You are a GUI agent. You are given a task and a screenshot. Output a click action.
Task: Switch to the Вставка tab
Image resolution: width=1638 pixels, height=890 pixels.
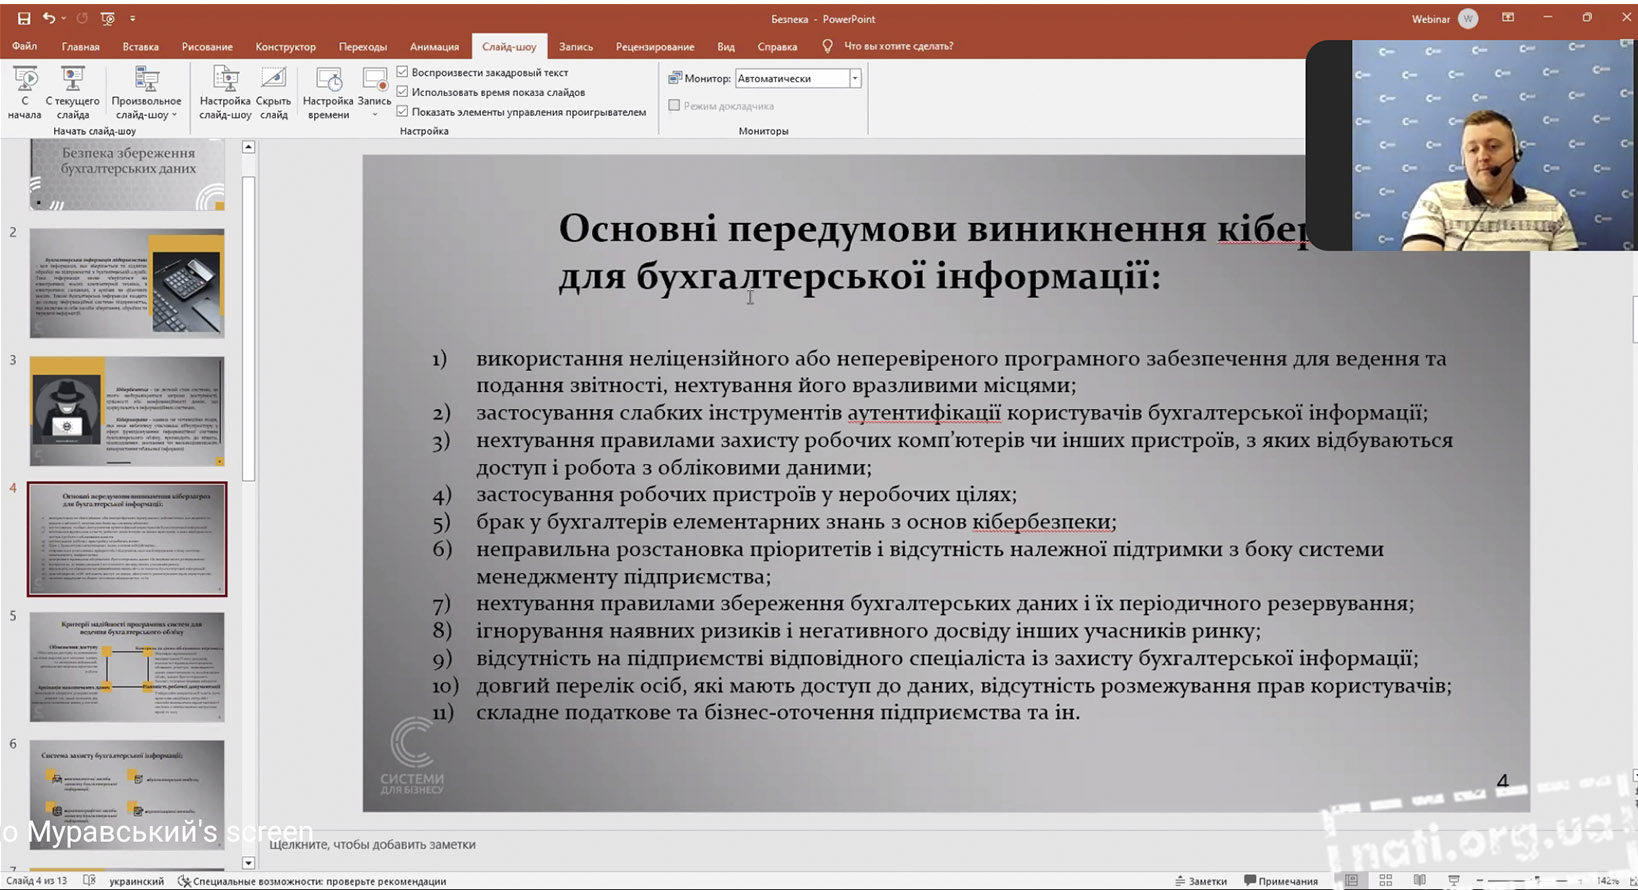click(141, 46)
